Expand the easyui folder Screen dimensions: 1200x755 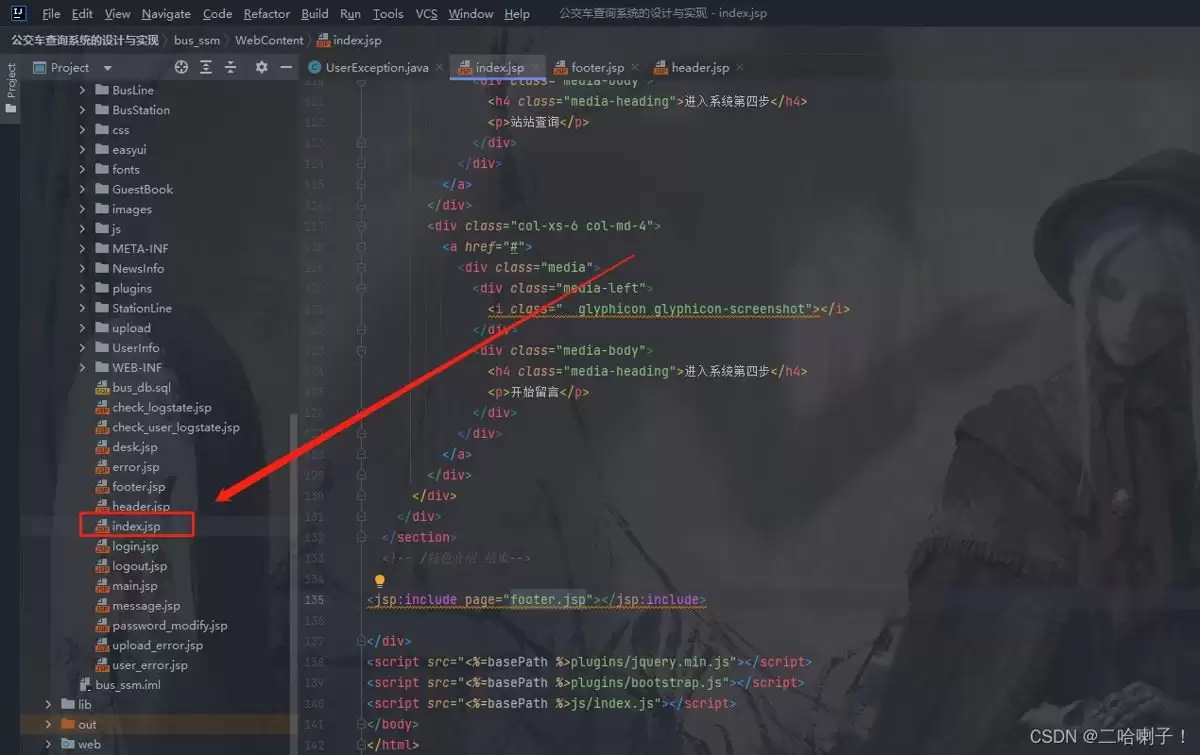coord(82,150)
